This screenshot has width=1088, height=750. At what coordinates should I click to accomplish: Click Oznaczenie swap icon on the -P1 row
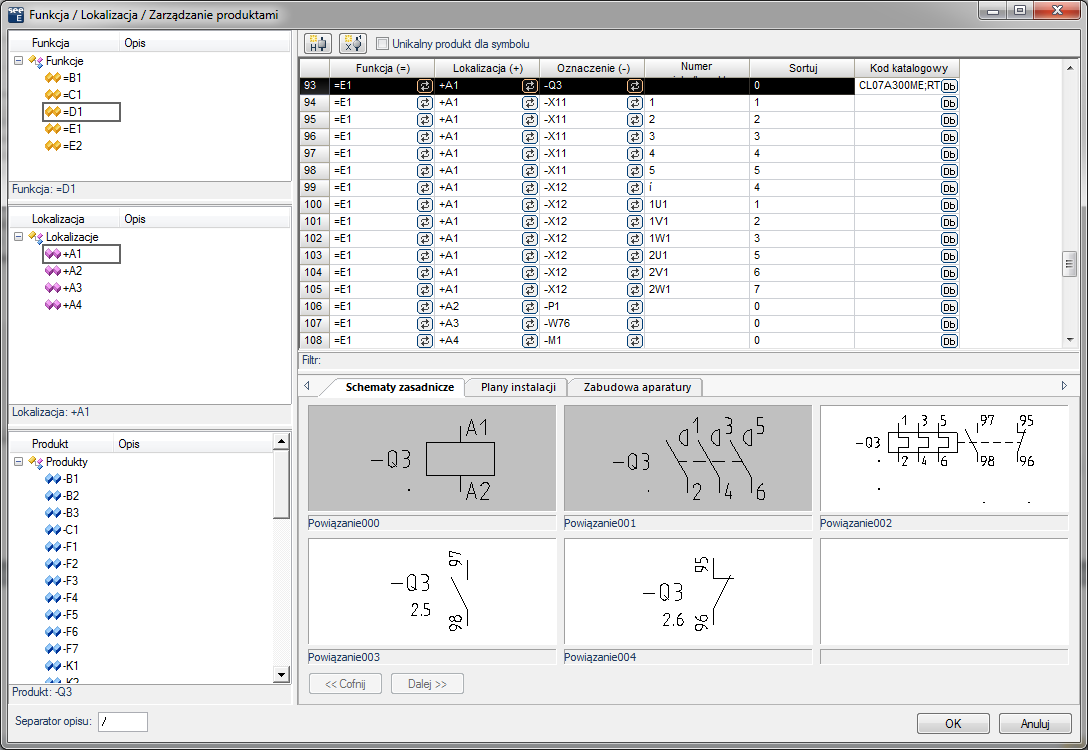click(634, 307)
